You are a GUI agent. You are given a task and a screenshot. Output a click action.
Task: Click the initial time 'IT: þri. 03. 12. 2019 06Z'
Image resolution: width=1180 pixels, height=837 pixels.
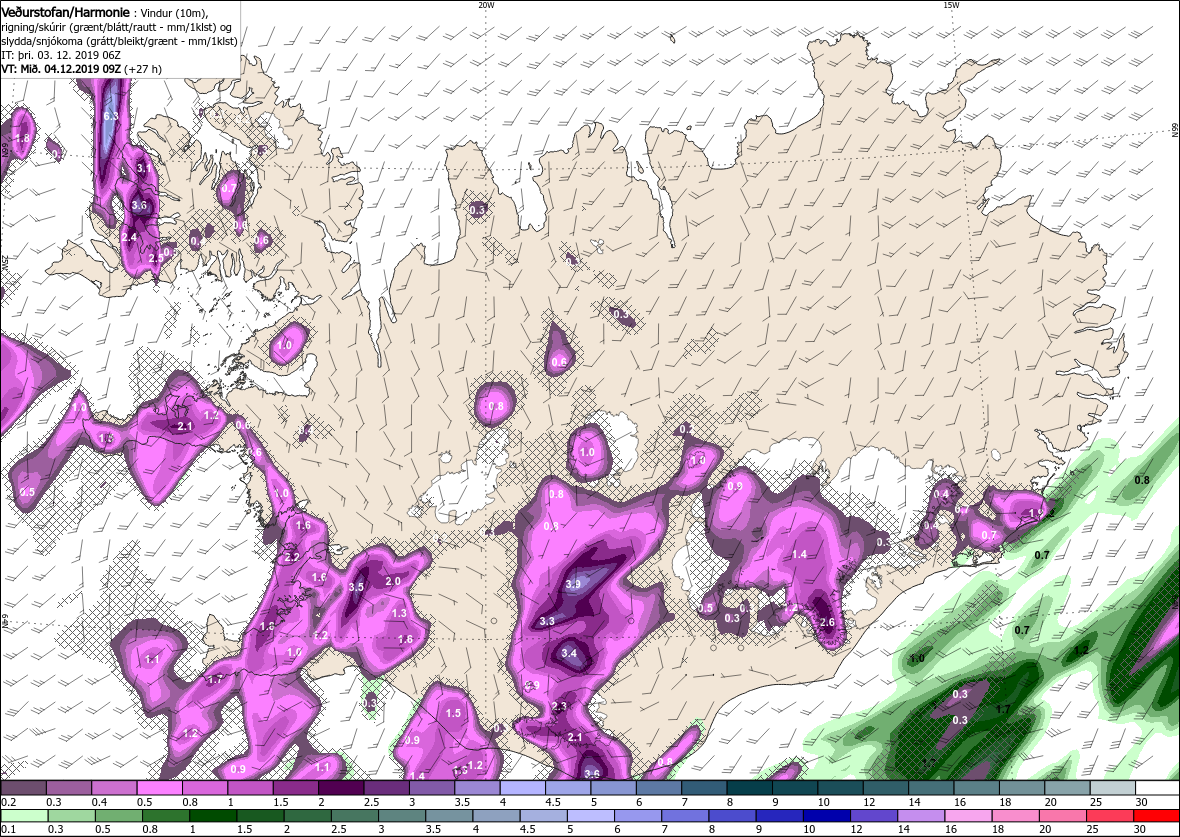tap(62, 55)
